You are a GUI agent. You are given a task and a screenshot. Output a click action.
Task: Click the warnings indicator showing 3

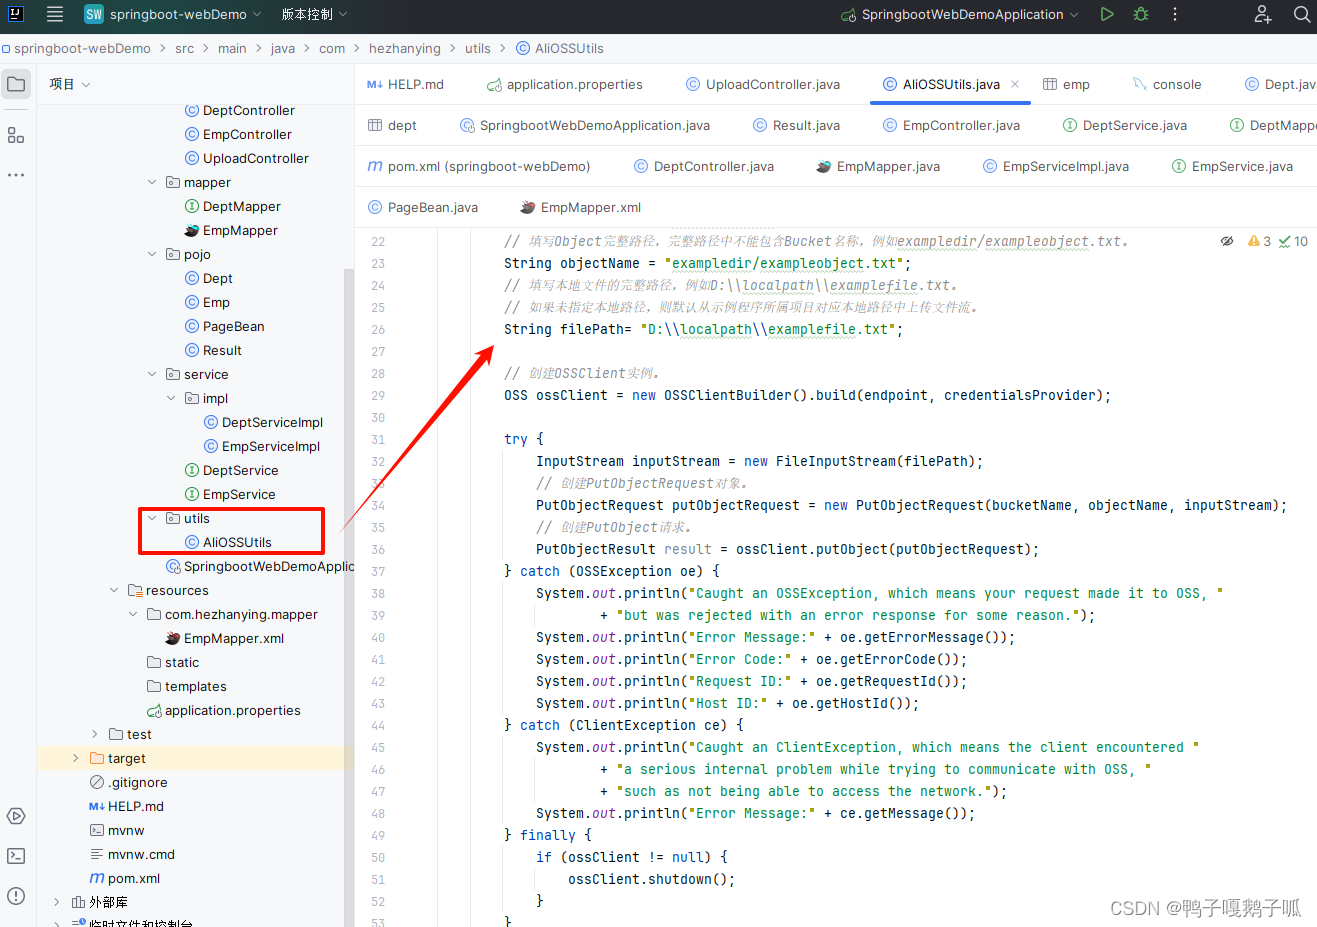coord(1259,241)
